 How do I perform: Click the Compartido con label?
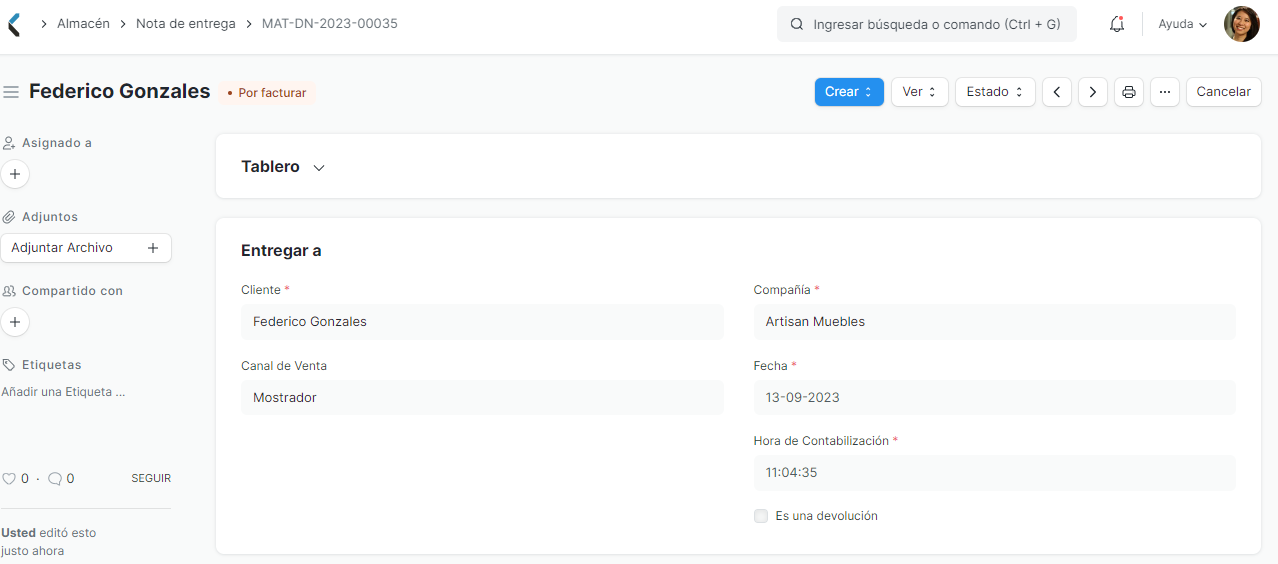(72, 291)
